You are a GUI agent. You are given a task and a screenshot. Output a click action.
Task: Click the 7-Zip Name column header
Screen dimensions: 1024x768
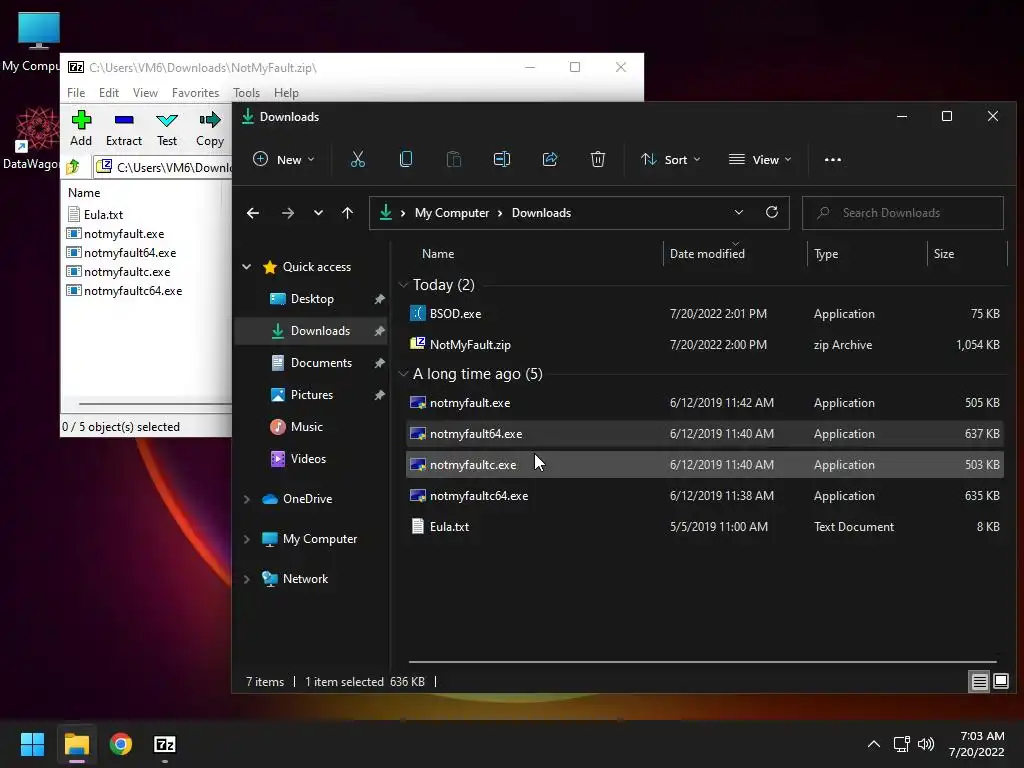84,193
